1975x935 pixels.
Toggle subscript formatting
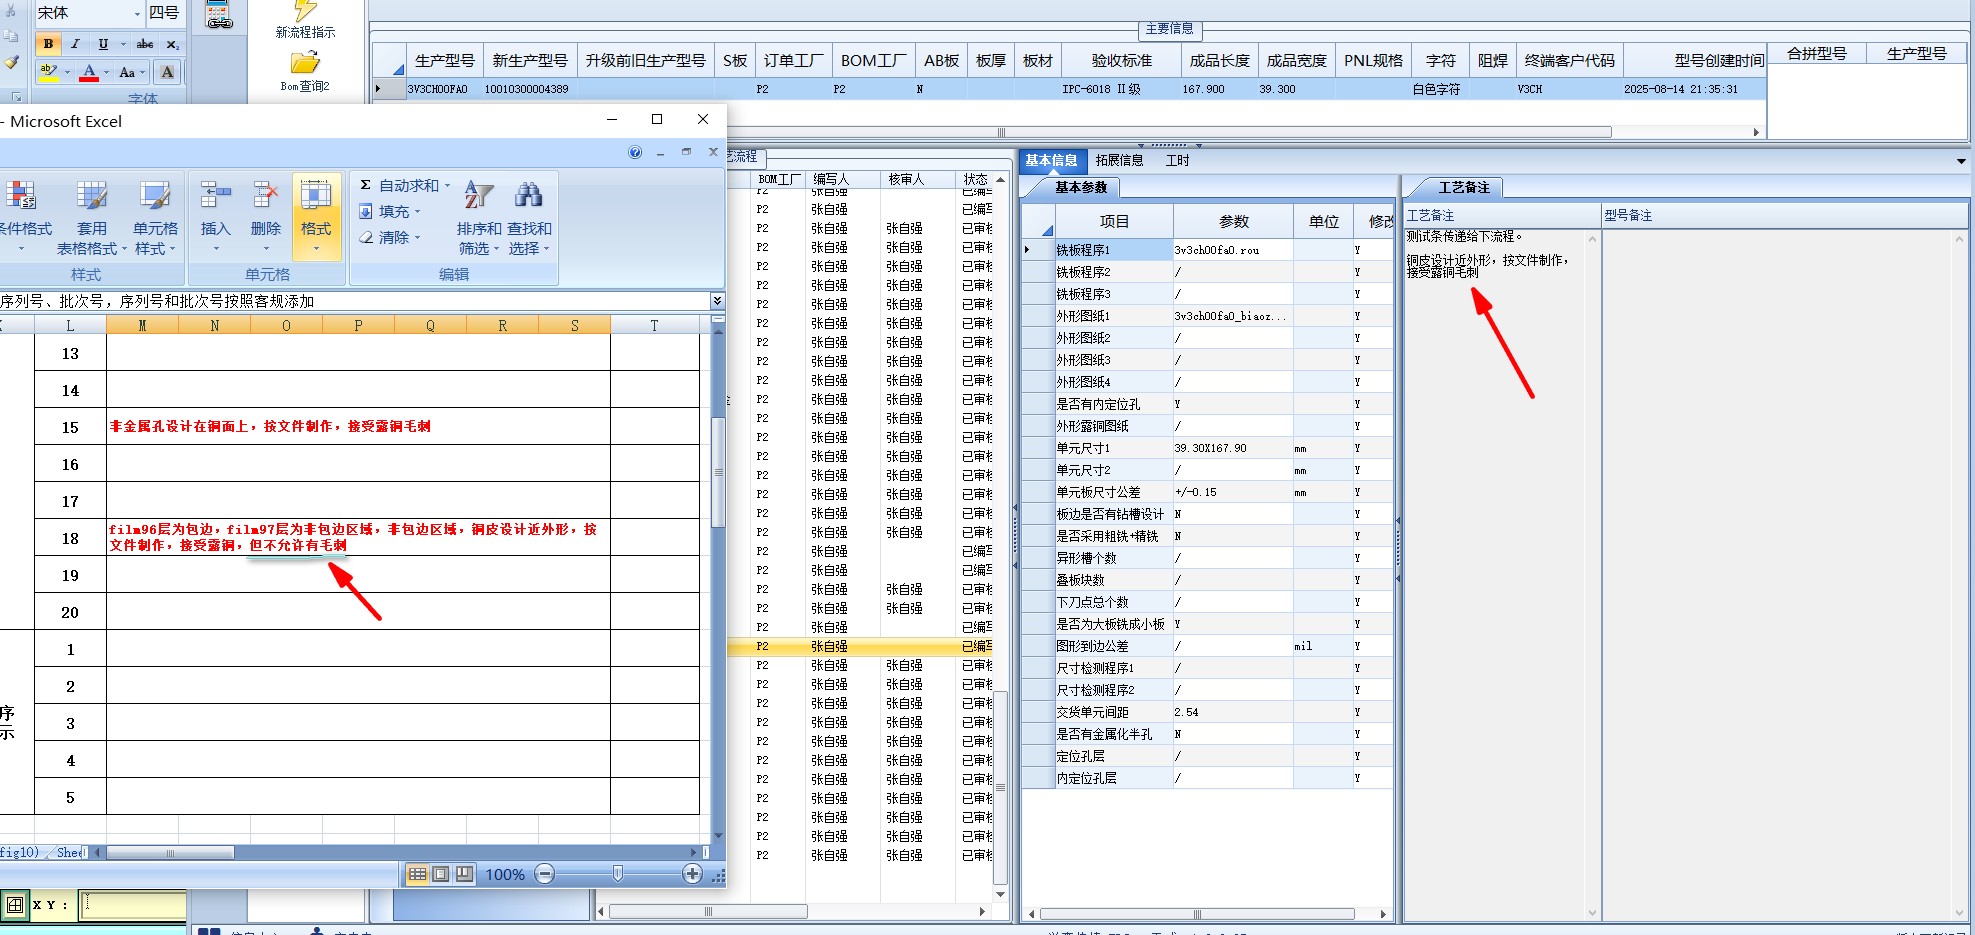point(172,44)
